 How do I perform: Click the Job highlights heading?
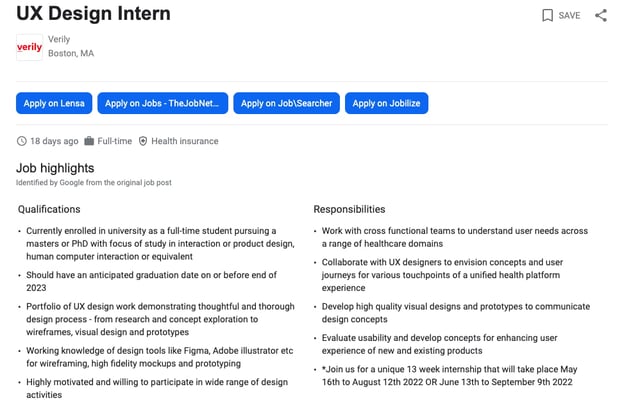tap(56, 168)
